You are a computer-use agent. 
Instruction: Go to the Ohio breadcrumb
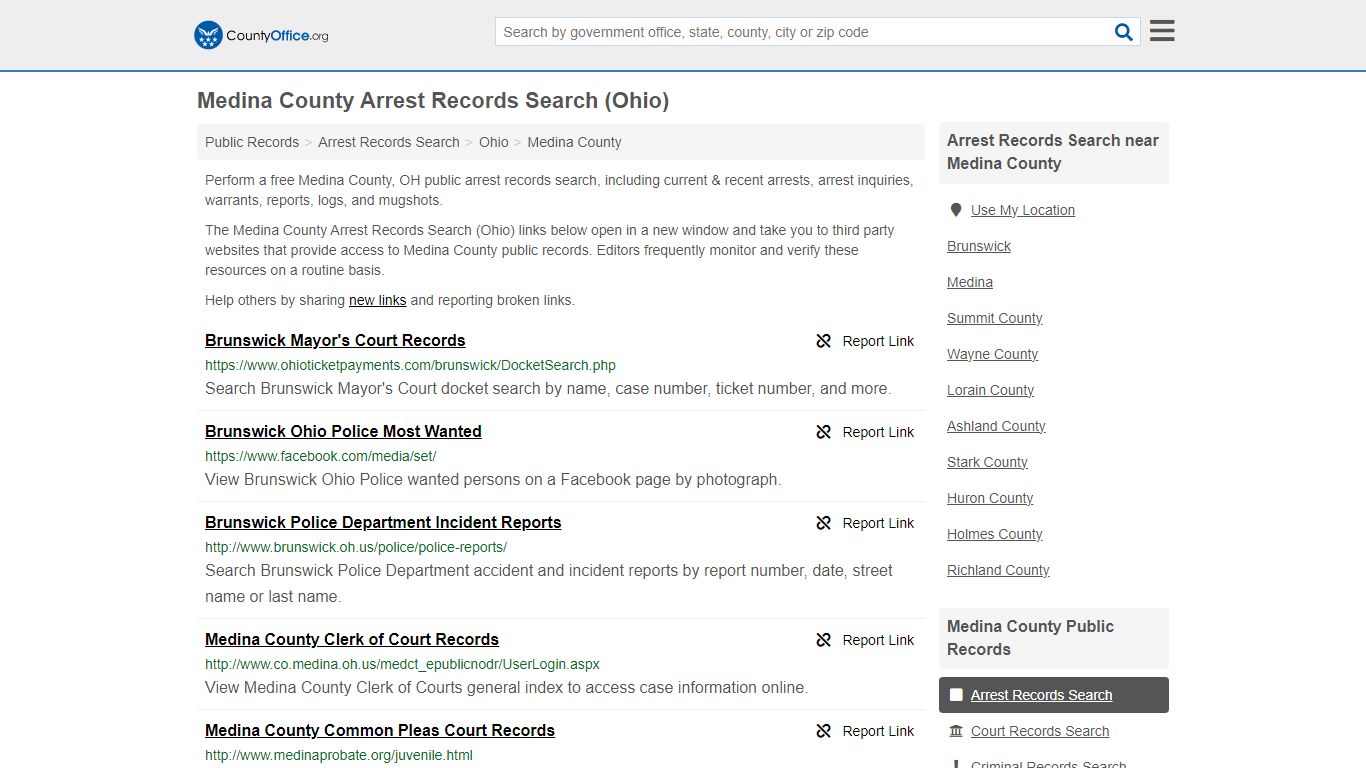[x=494, y=142]
